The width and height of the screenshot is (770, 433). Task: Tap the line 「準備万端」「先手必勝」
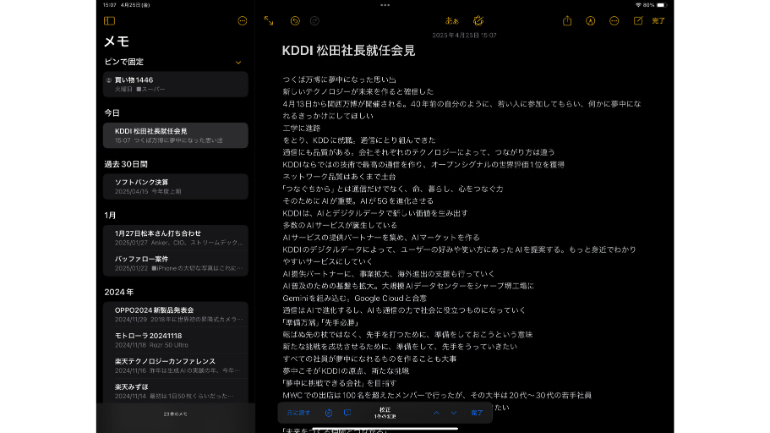point(321,323)
